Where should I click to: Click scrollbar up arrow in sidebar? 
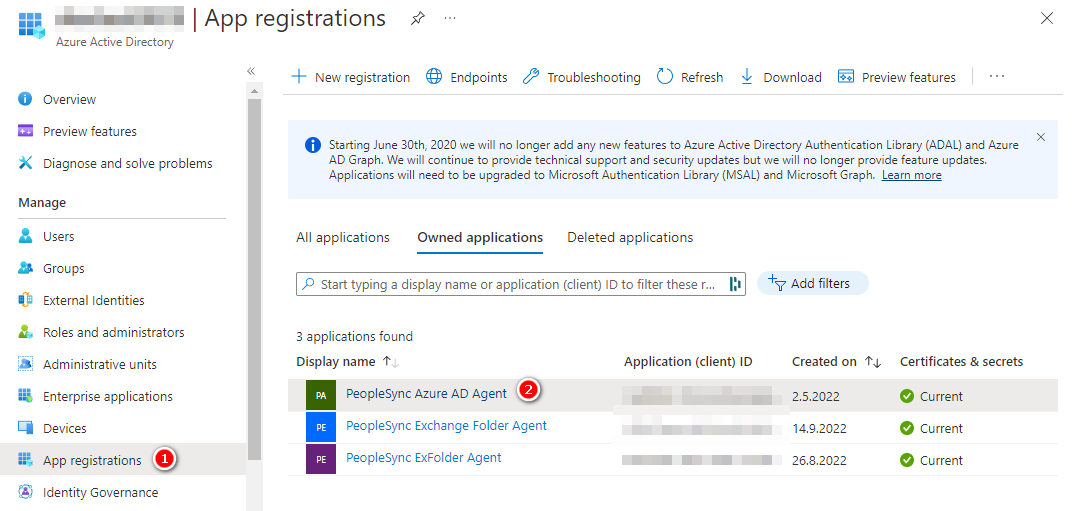coord(254,91)
